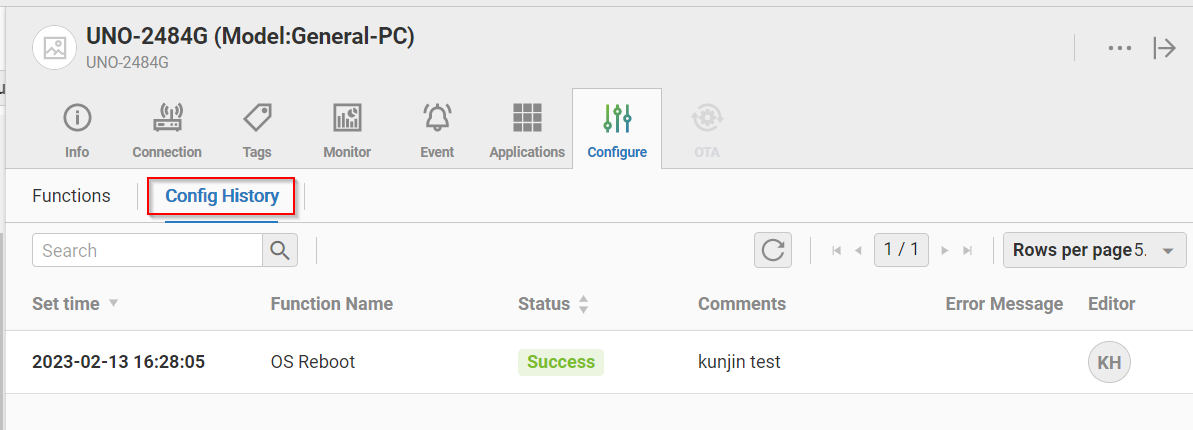
Task: Click the UNO-2484G subtitle text
Action: pos(127,62)
